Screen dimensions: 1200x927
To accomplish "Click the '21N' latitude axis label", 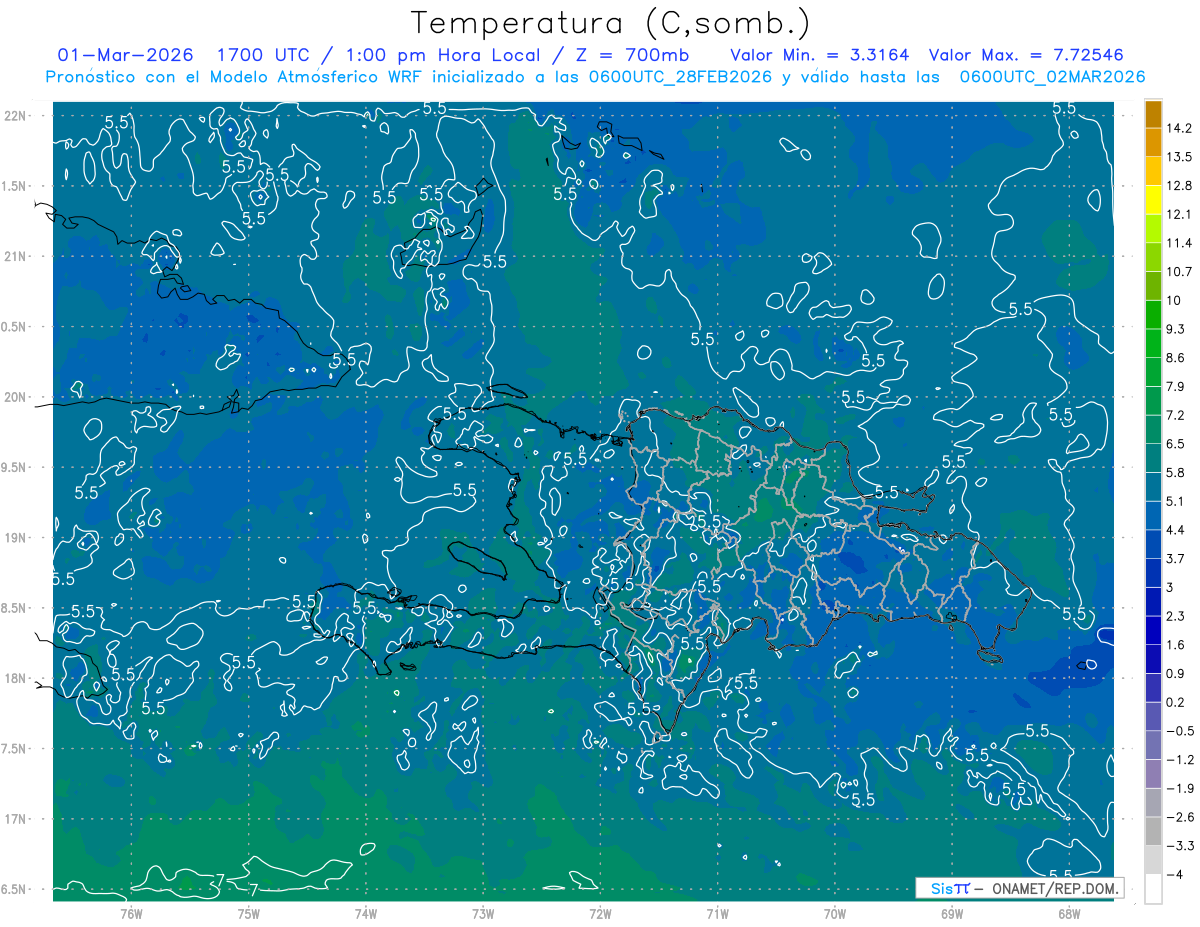I will click(14, 256).
